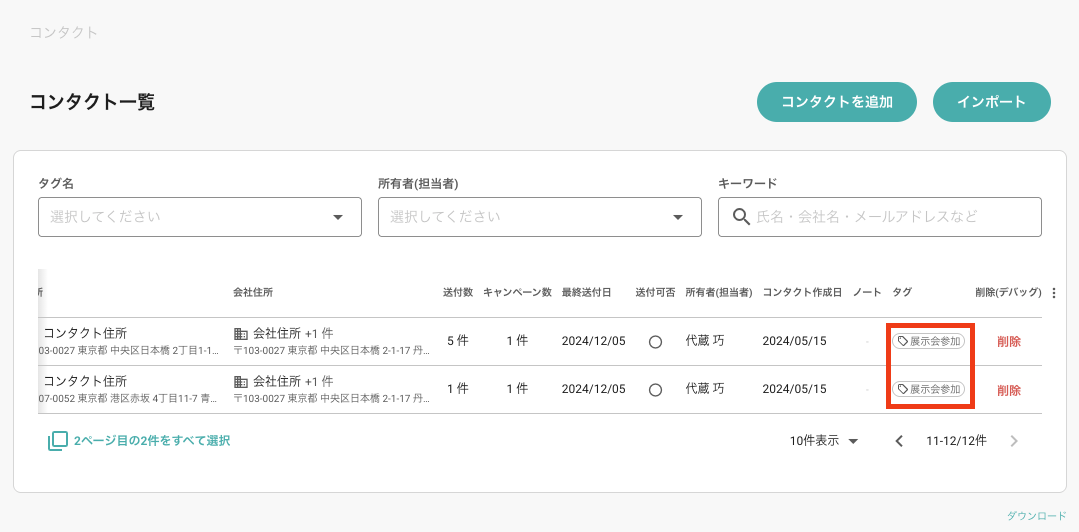Open the 10件表示 page size dropdown
1079x532 pixels.
click(824, 441)
